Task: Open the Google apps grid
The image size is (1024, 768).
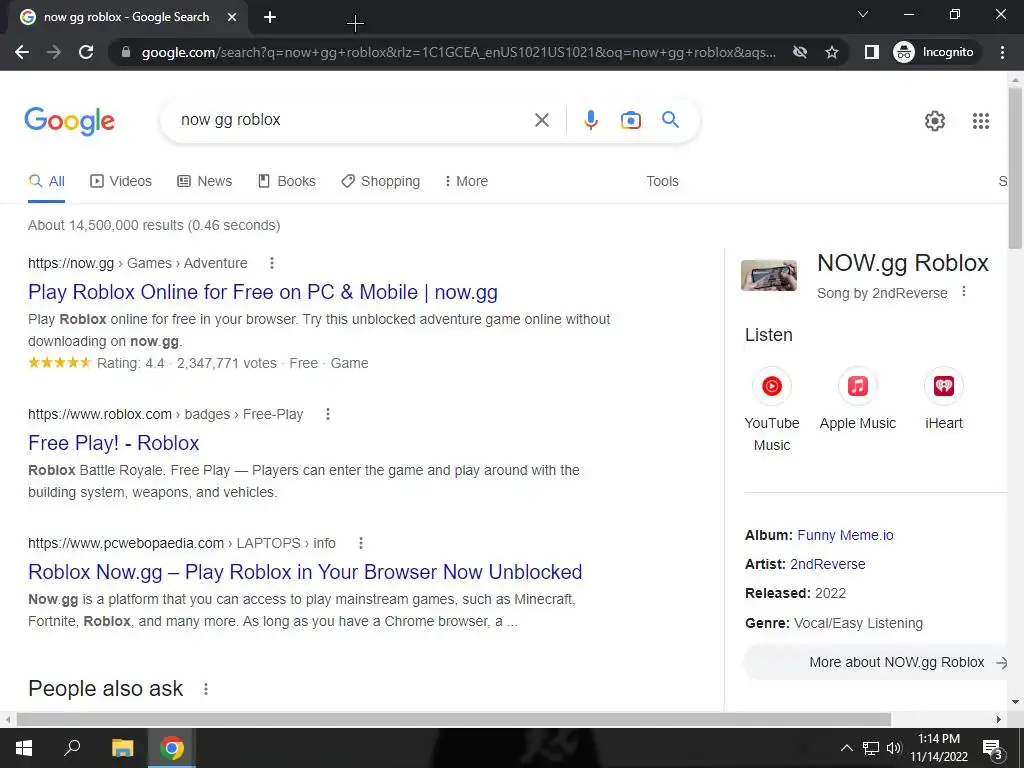Action: coord(980,121)
